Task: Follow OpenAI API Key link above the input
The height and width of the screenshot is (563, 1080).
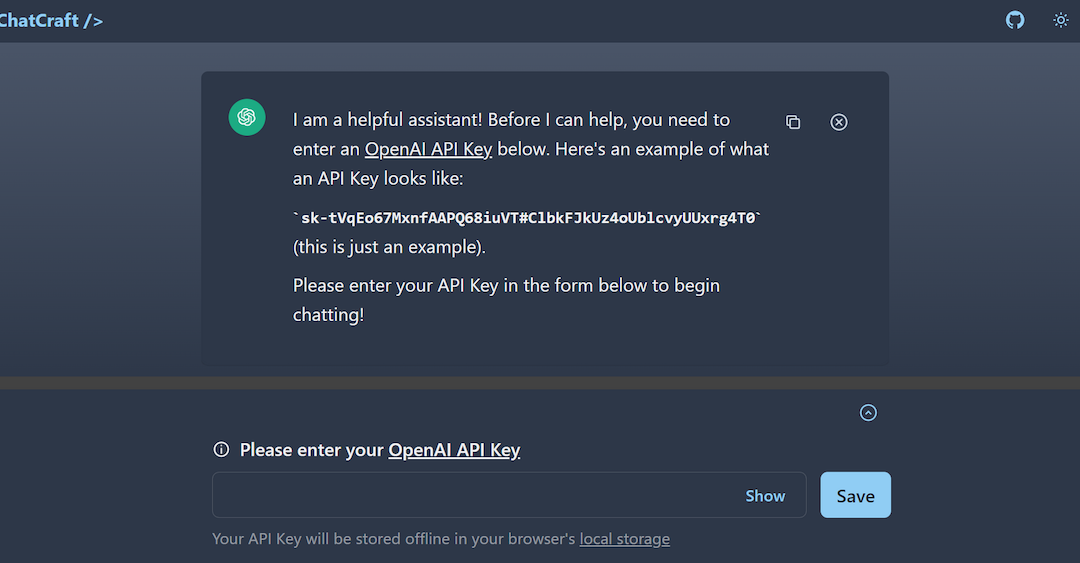Action: [x=454, y=450]
